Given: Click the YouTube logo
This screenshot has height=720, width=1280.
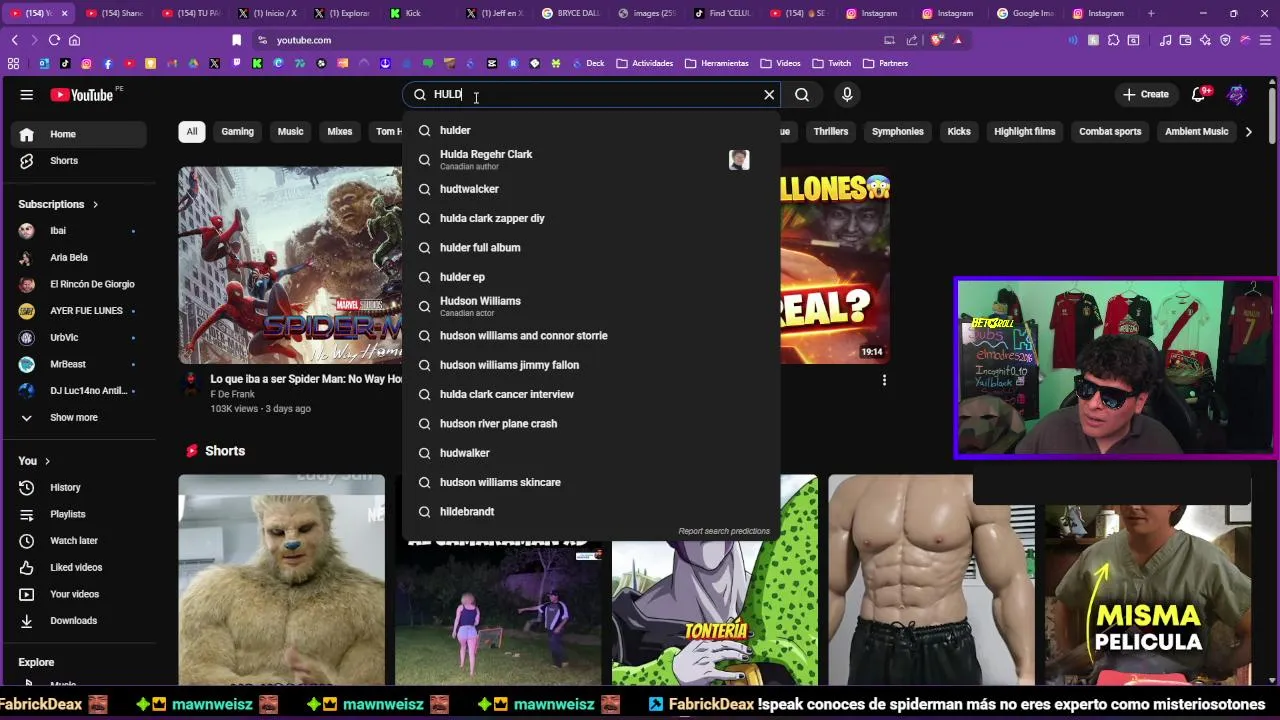Looking at the screenshot, I should [x=82, y=95].
